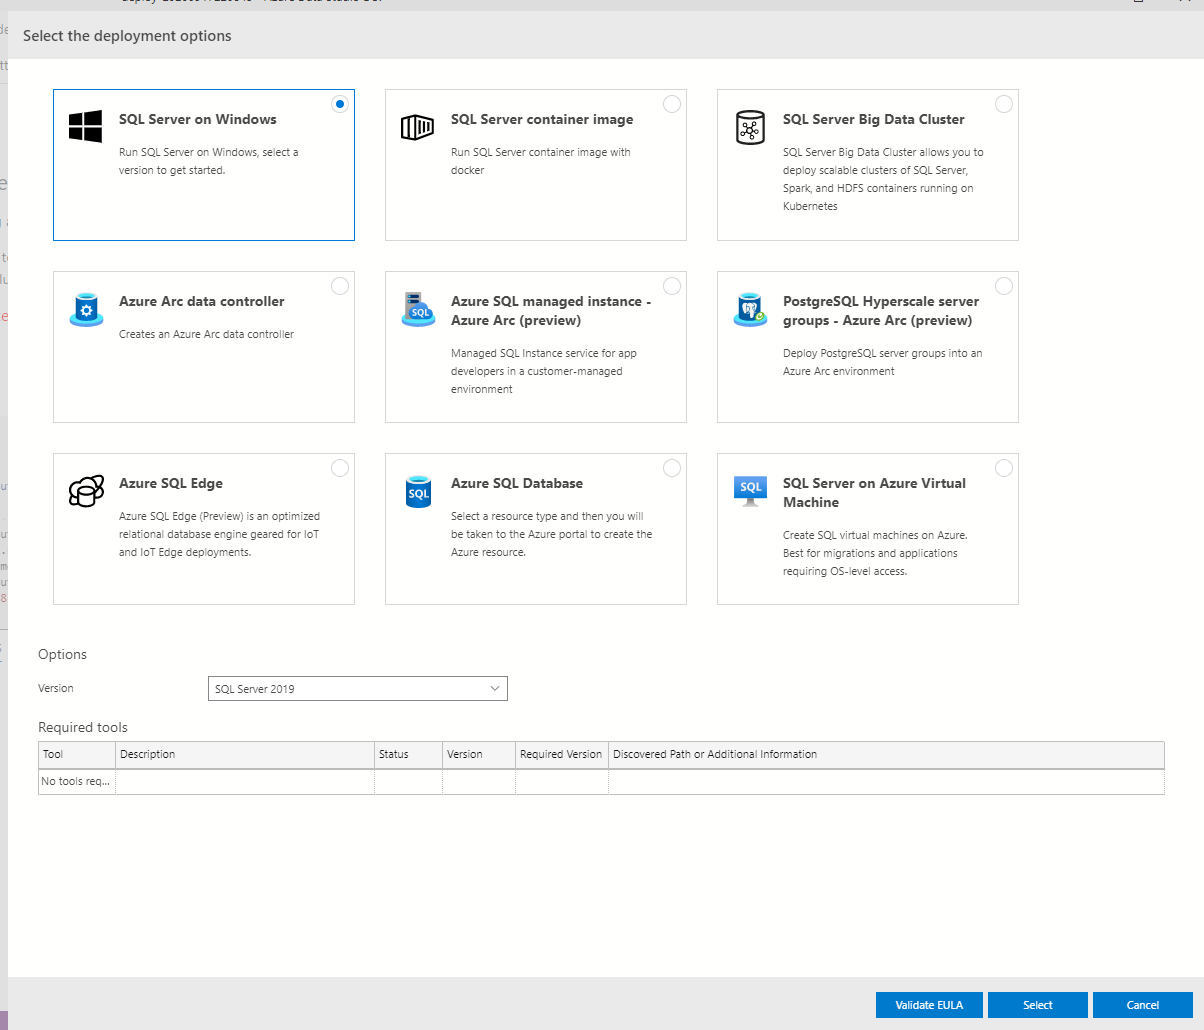
Task: Open the Version dropdown showing SQL Server 2019
Action: tap(358, 688)
